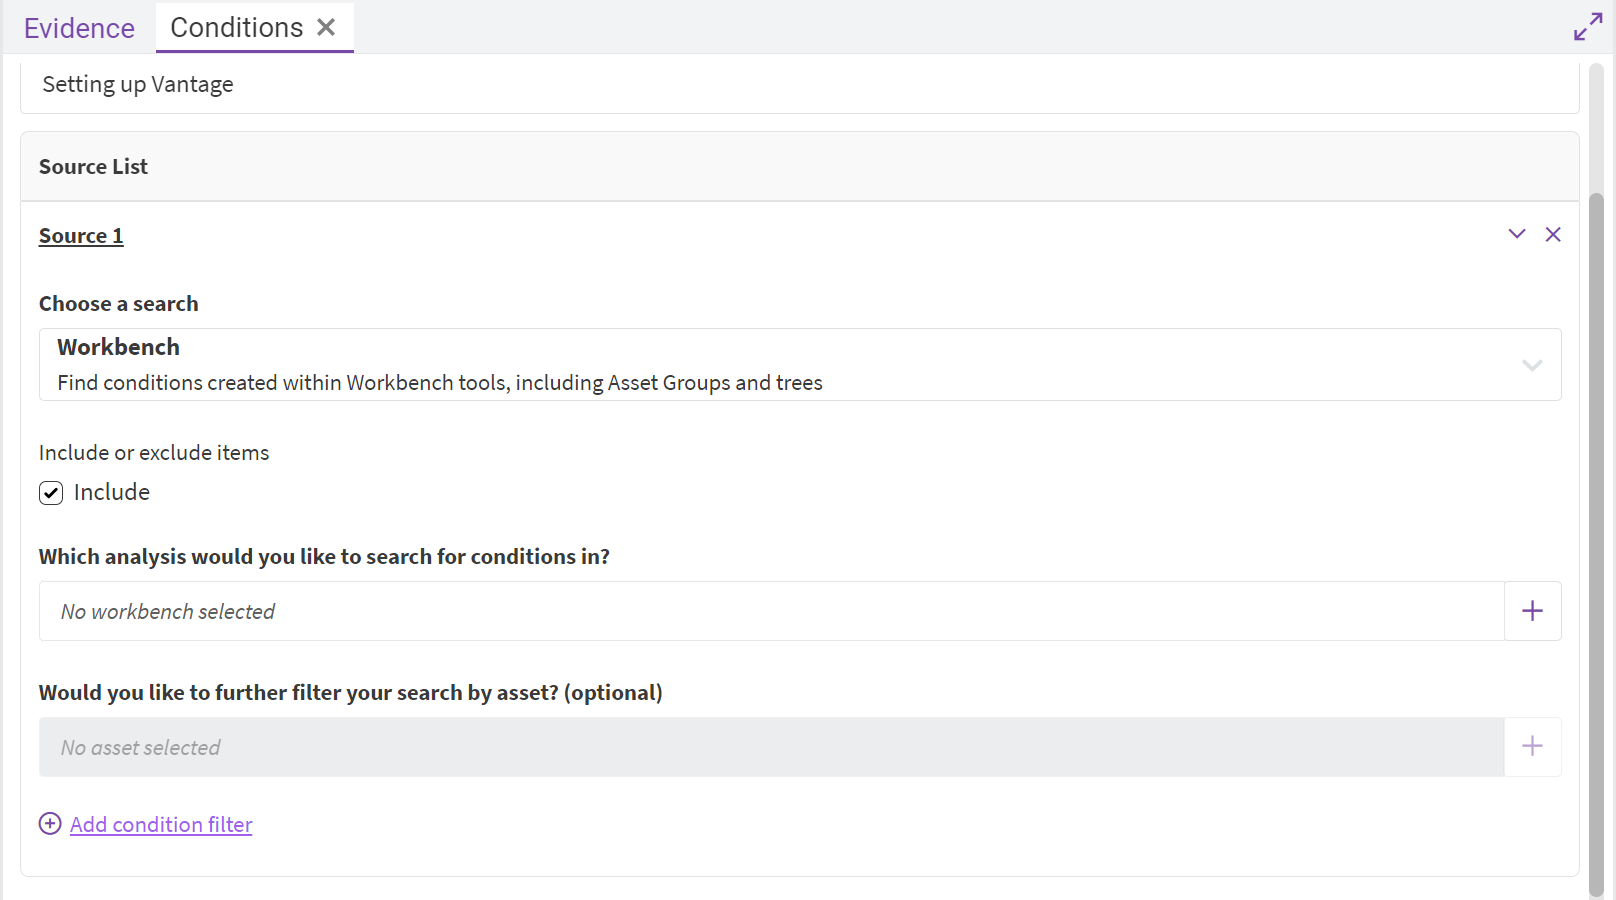Click the Source List section header

pyautogui.click(x=800, y=167)
